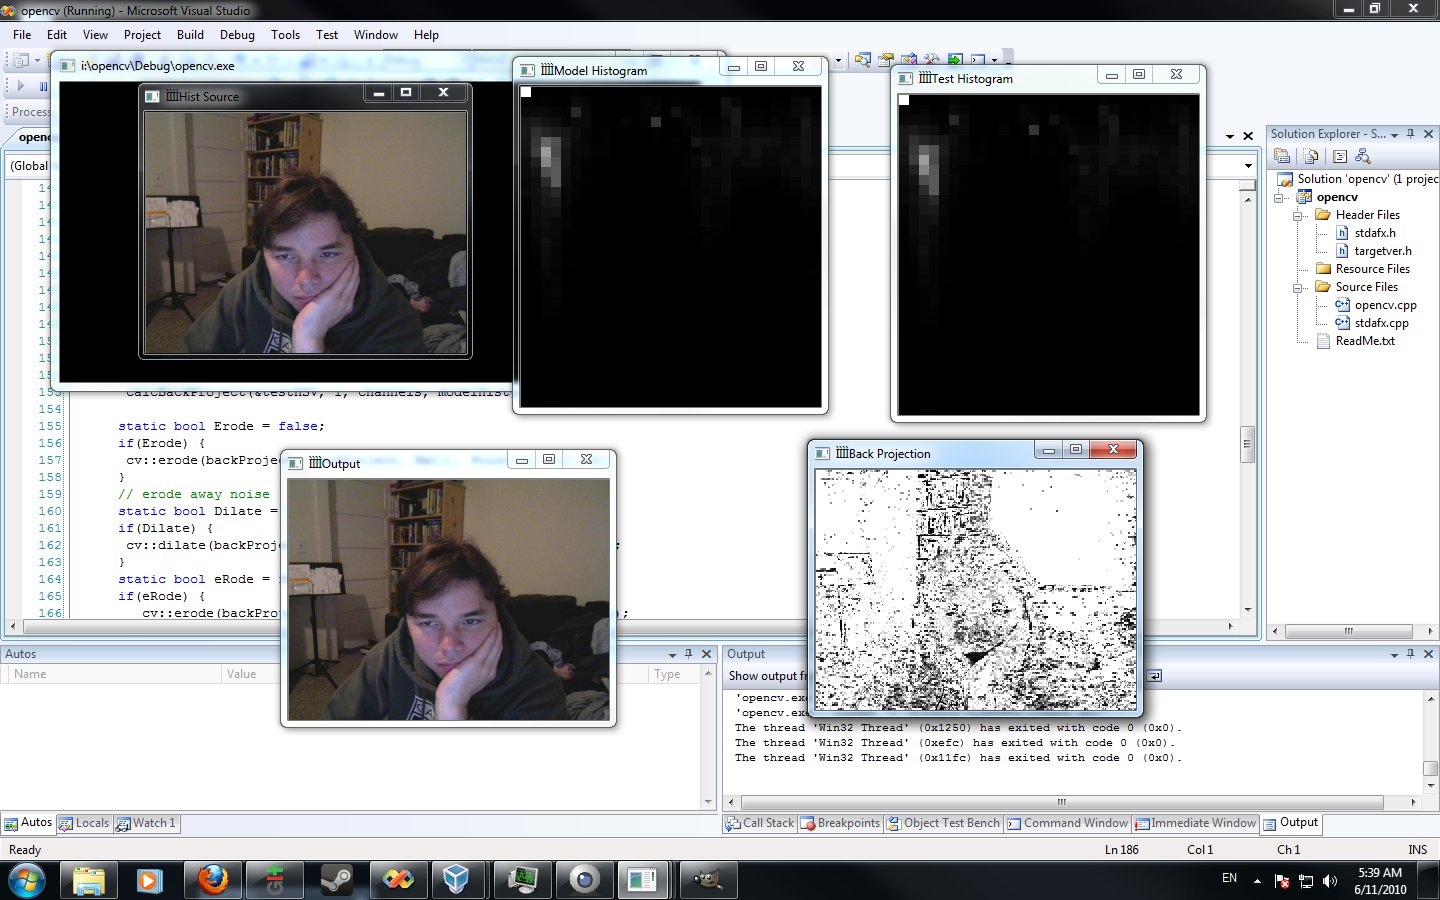Select targetver.h in Solution Explorer

(1383, 251)
